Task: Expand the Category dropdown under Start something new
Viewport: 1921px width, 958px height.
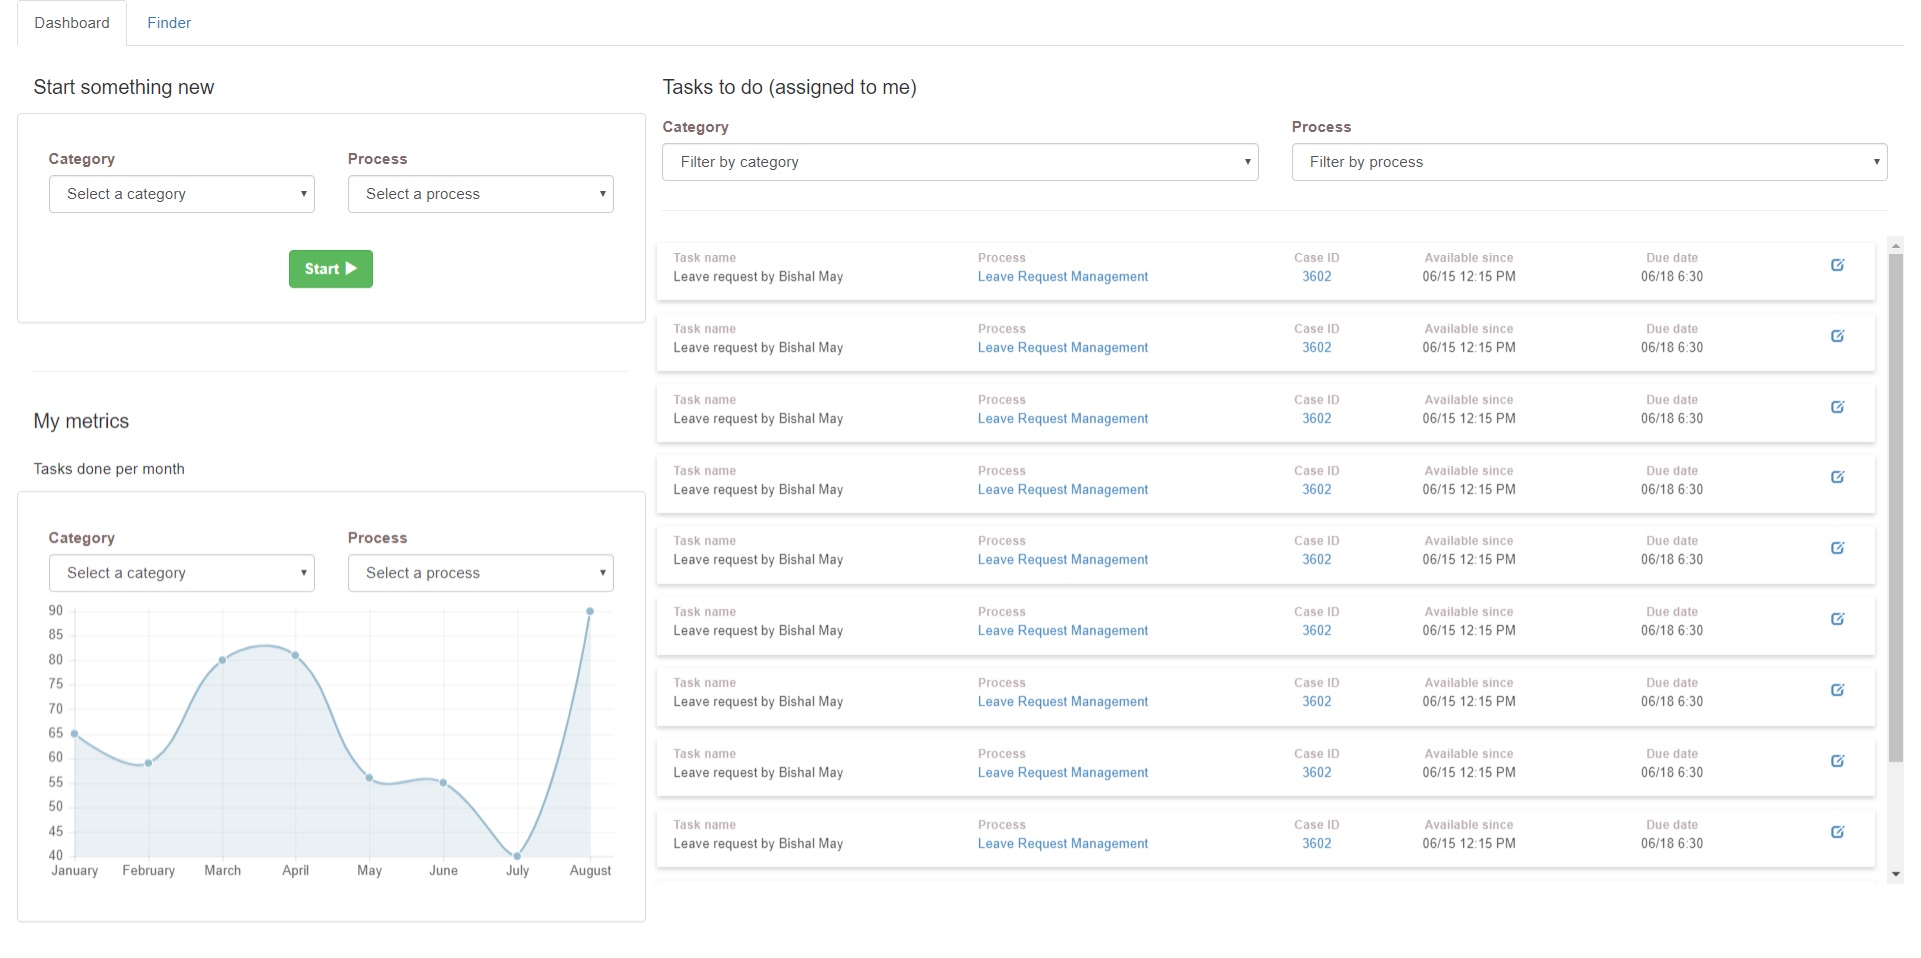Action: pyautogui.click(x=181, y=194)
